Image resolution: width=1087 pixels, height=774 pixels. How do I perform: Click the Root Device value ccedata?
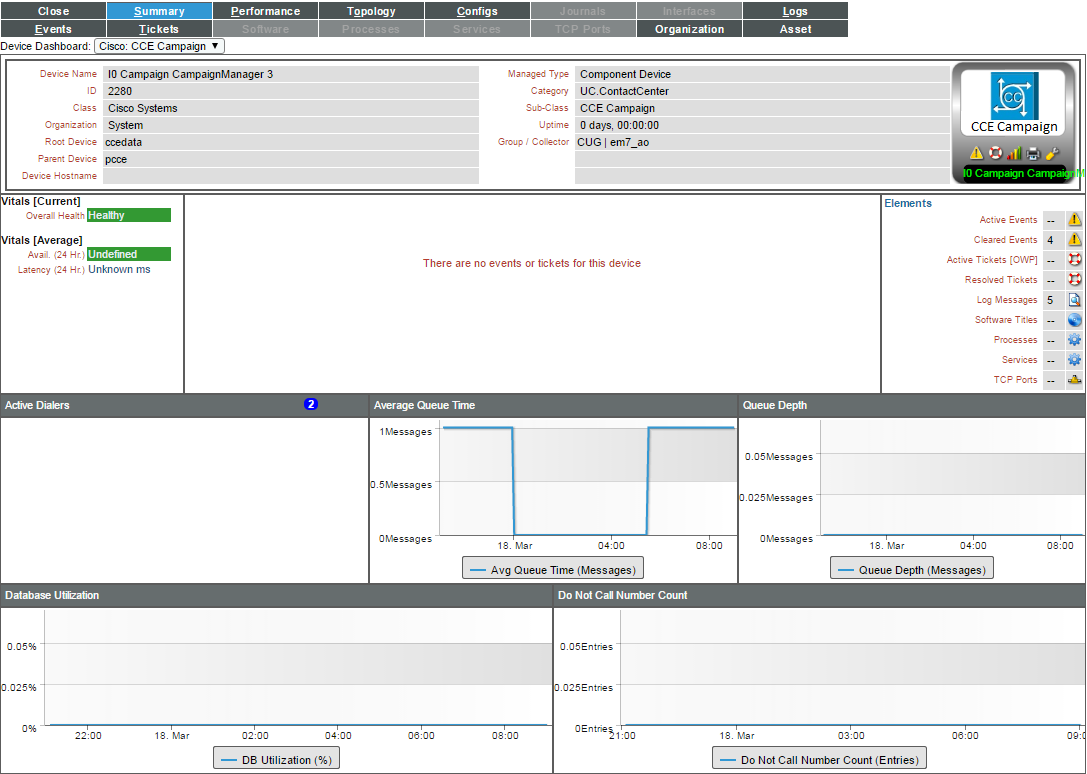[123, 142]
